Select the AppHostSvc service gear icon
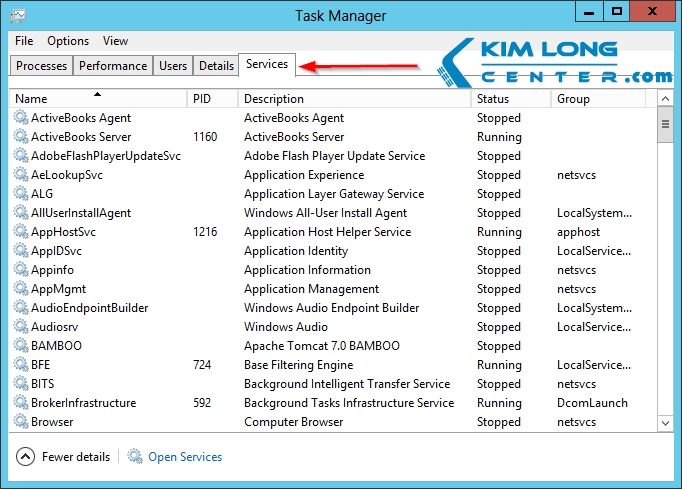 [21, 232]
